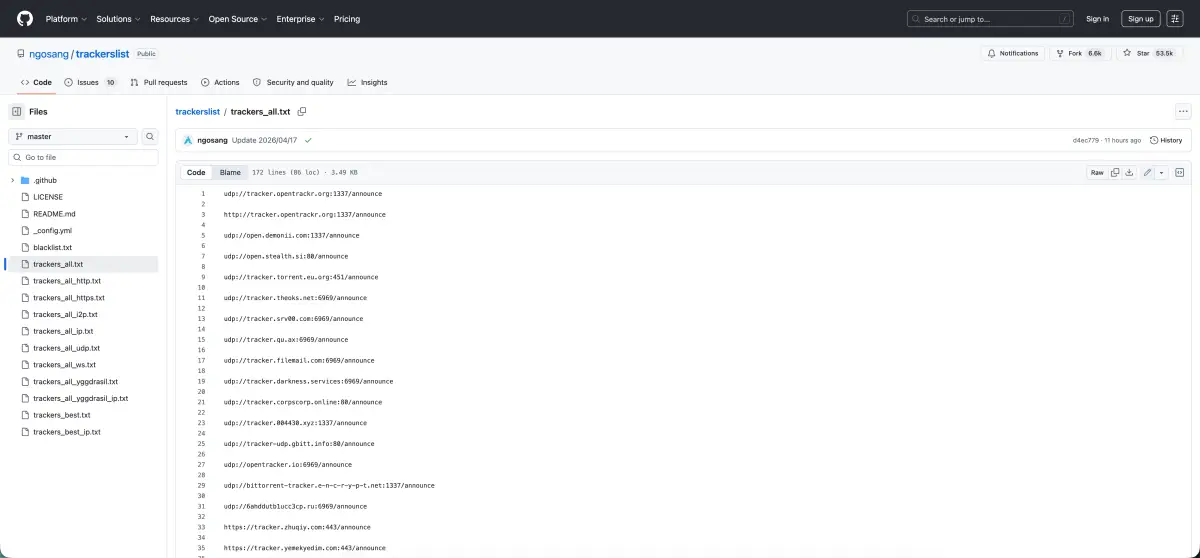
Task: Open the Issues tab
Action: tap(90, 82)
